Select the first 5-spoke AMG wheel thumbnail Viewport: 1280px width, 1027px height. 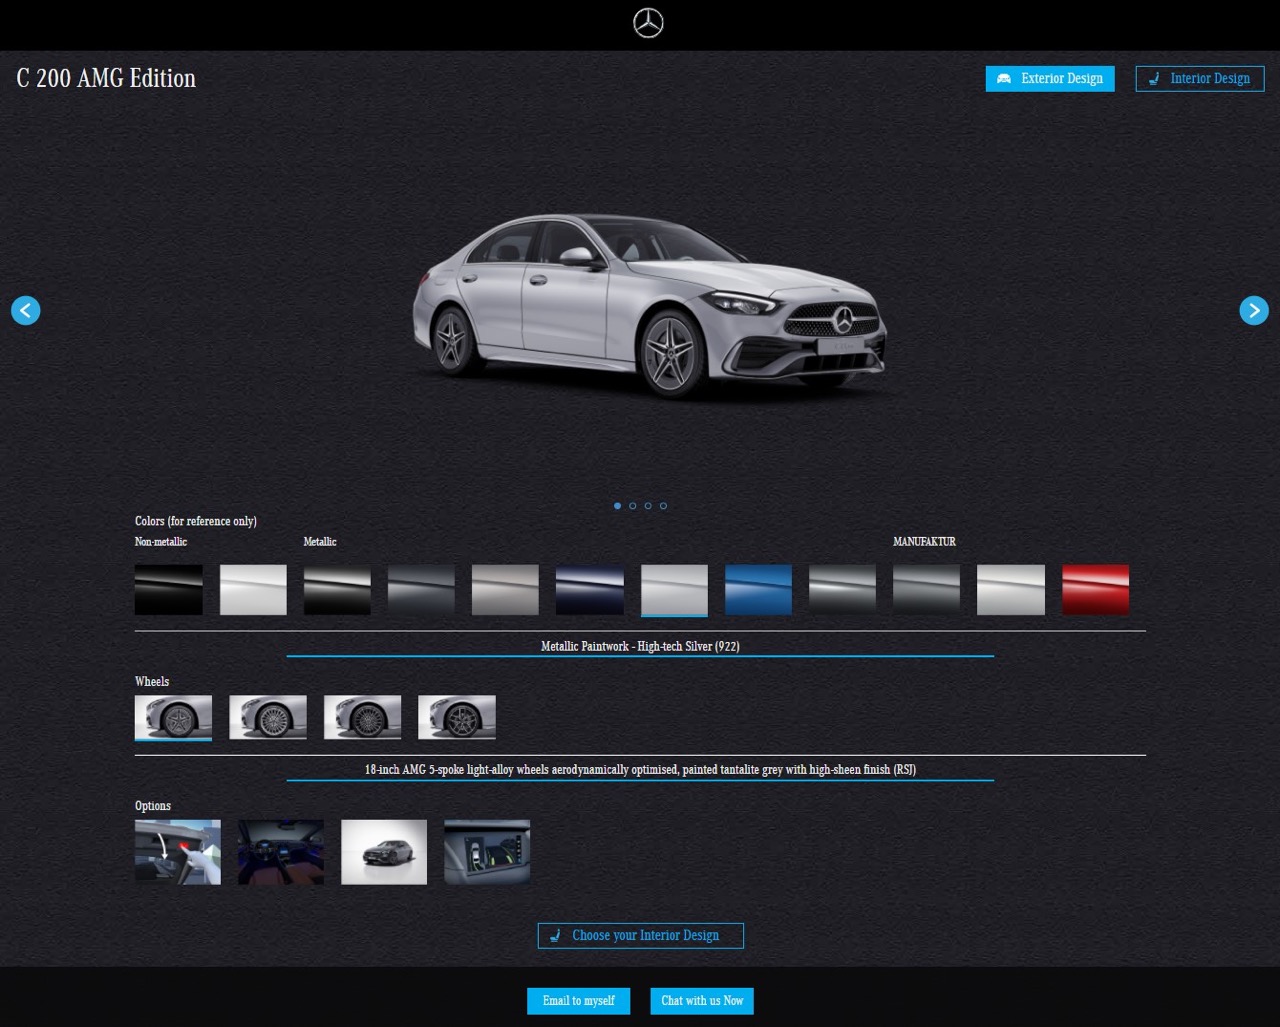pyautogui.click(x=173, y=717)
